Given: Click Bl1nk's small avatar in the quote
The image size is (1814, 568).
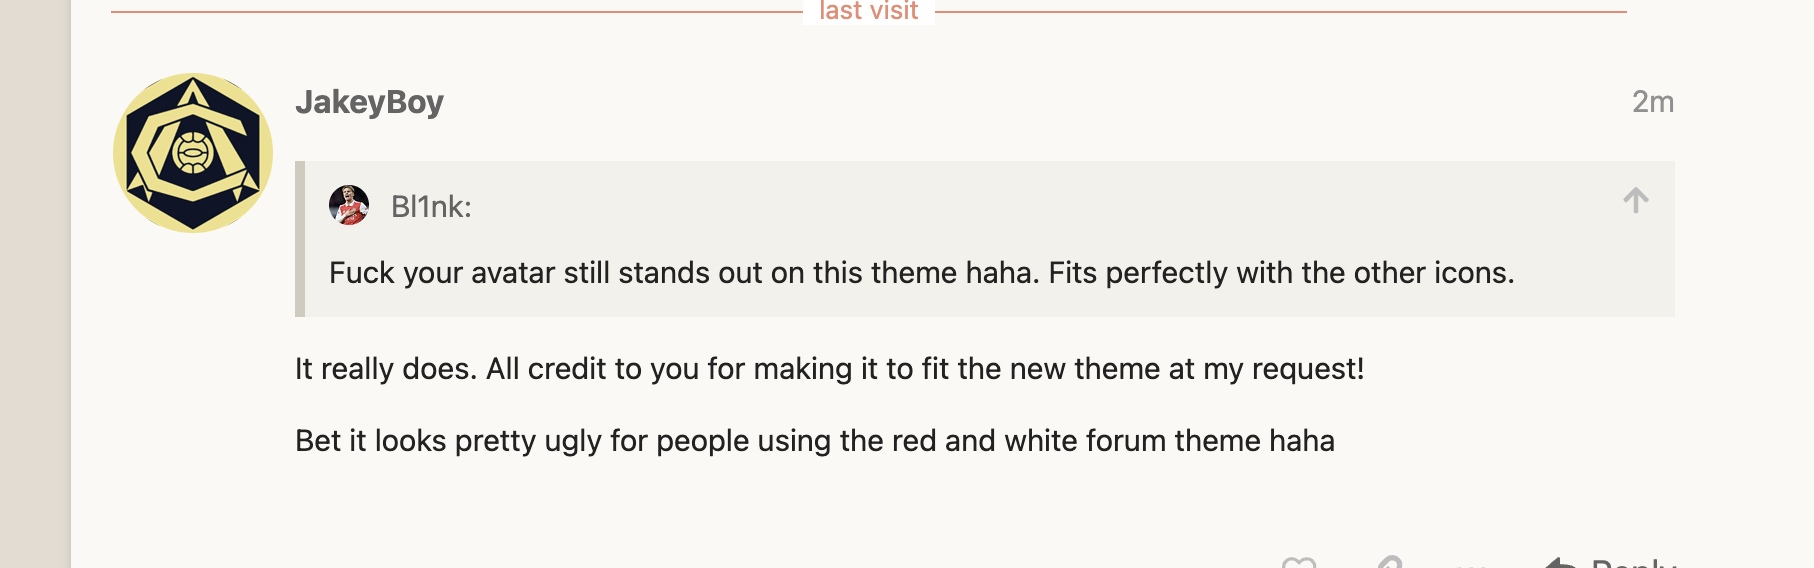Looking at the screenshot, I should (349, 205).
